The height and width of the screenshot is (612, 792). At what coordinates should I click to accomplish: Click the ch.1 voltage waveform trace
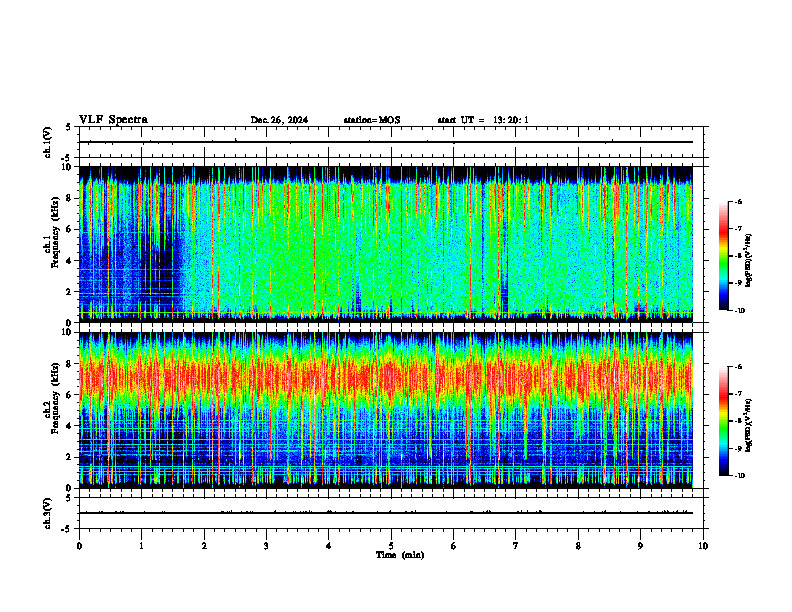point(386,142)
